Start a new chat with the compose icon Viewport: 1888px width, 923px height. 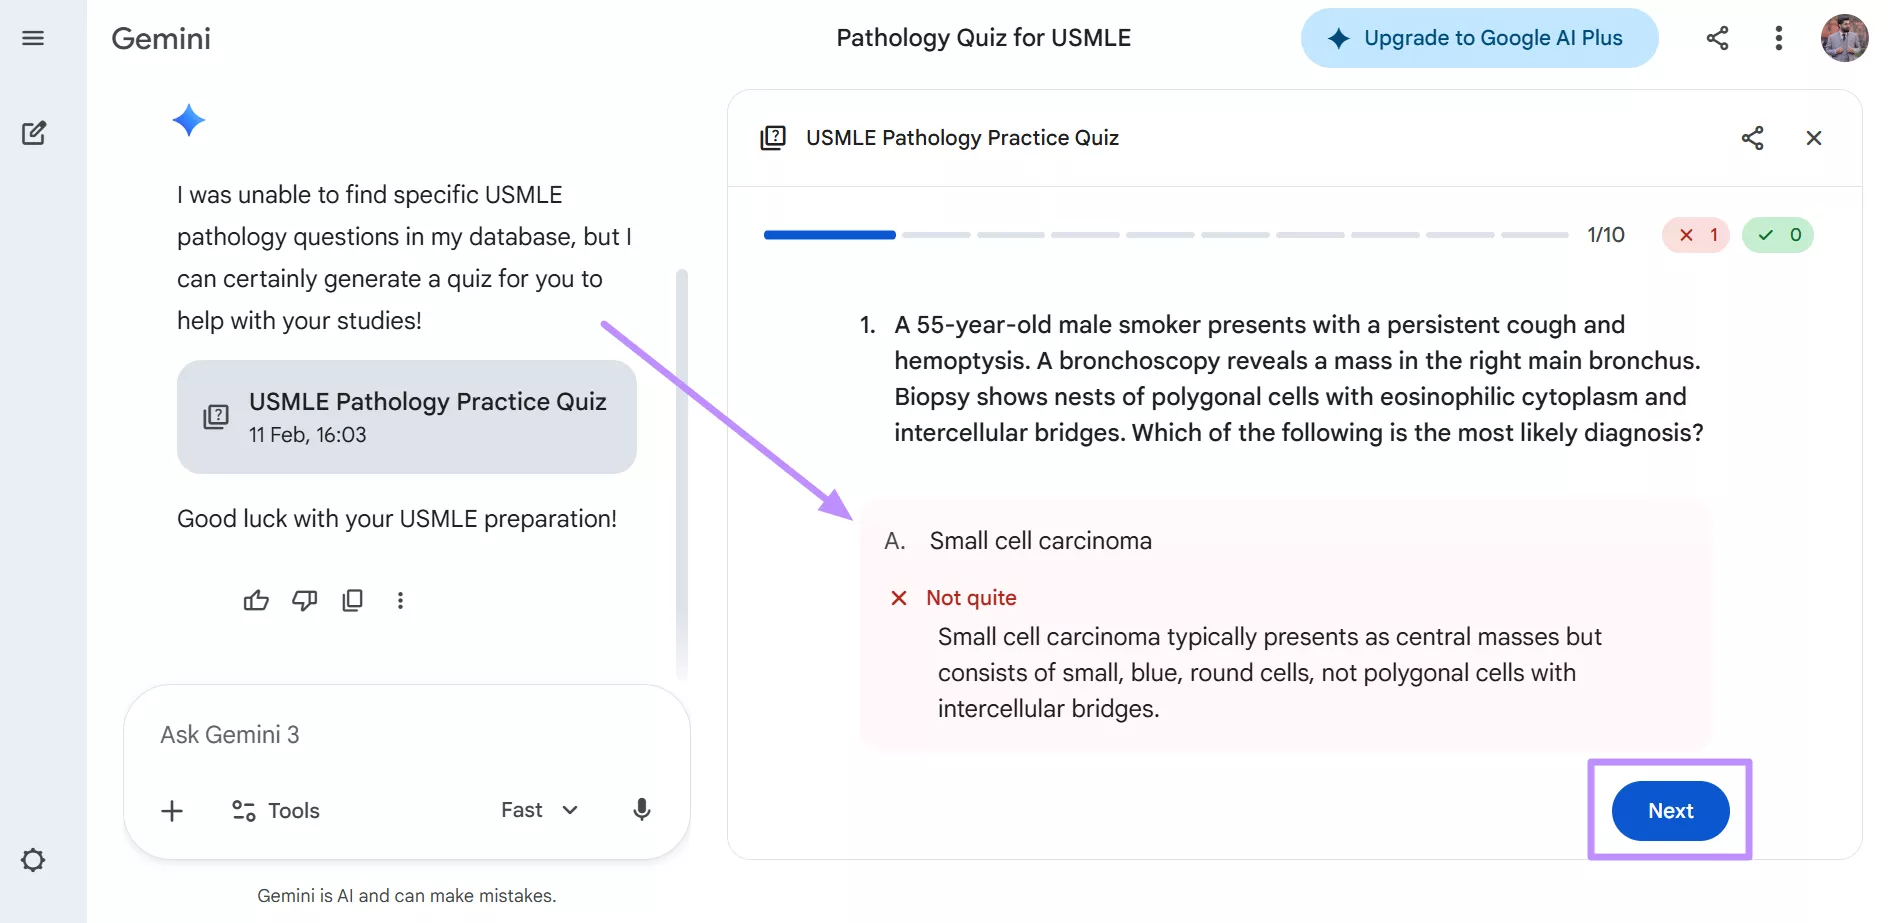pyautogui.click(x=35, y=133)
